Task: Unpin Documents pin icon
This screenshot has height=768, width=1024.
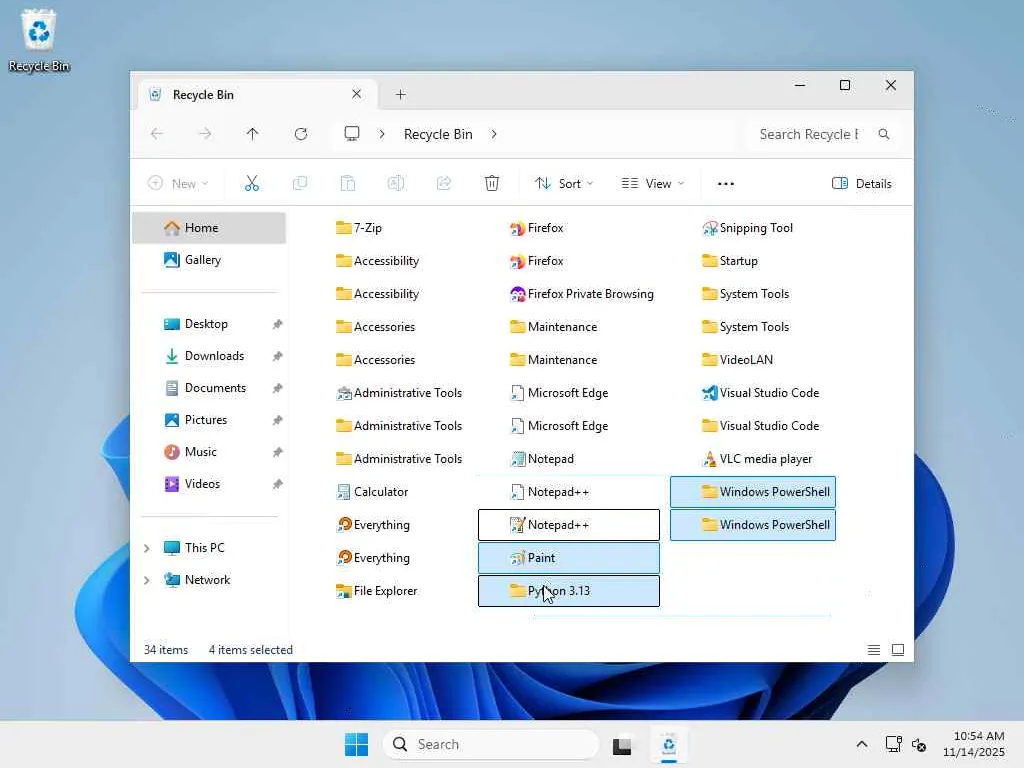Action: pos(278,388)
